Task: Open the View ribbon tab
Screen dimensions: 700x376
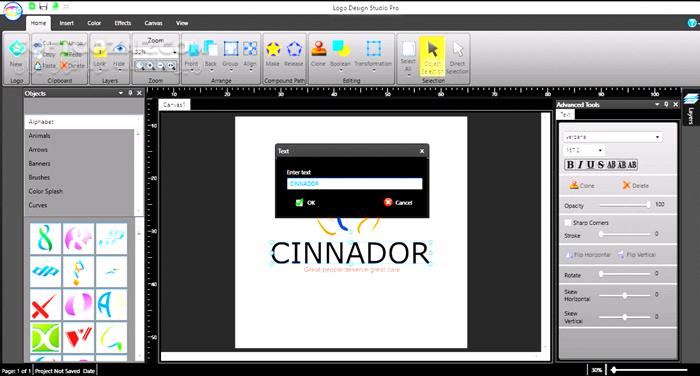Action: pyautogui.click(x=182, y=23)
